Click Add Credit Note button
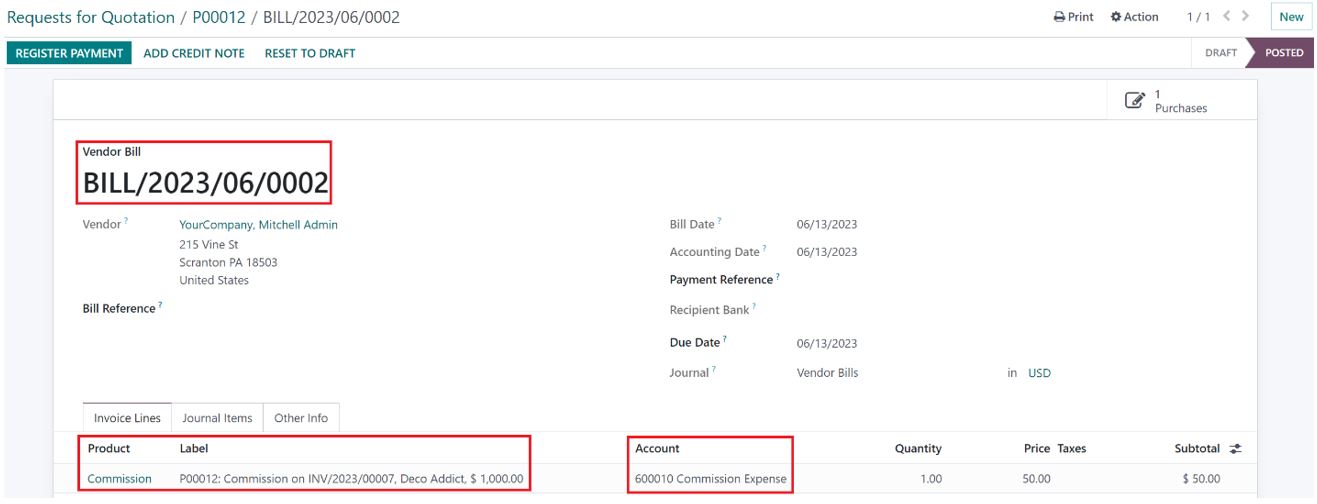 click(194, 53)
